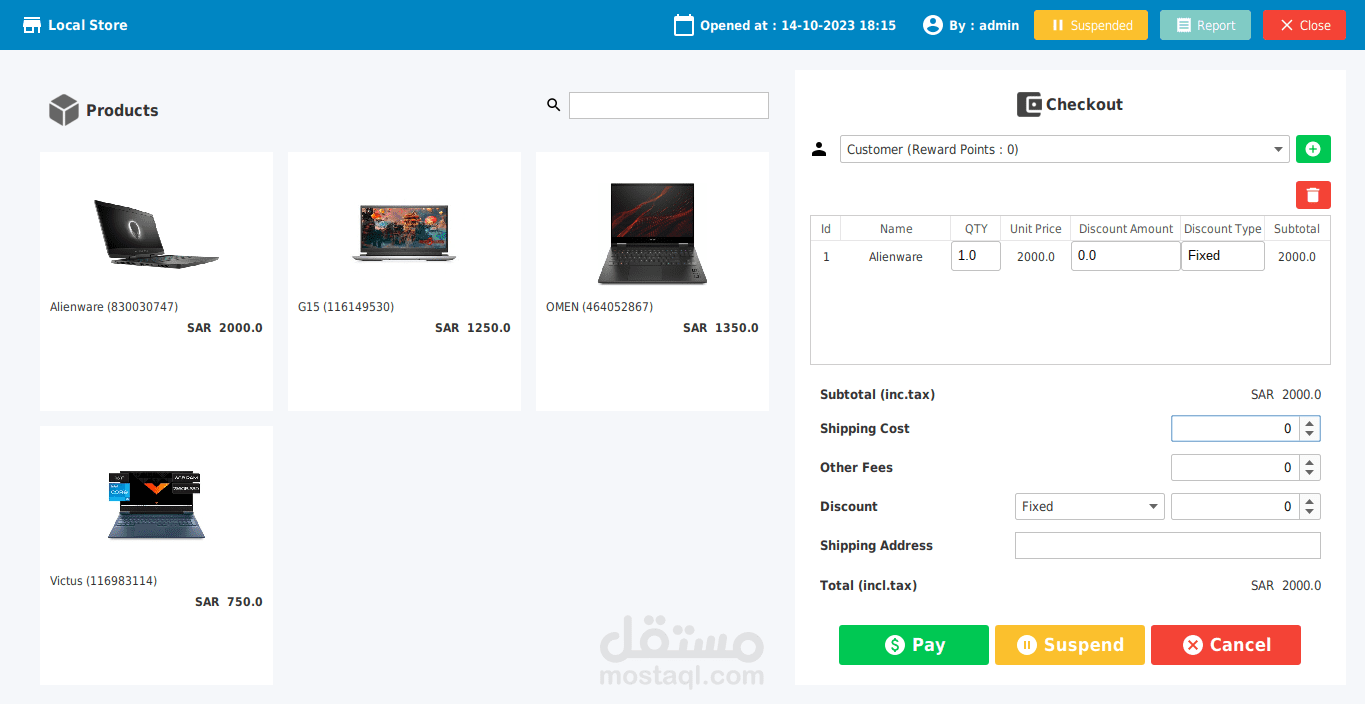Click the Subtotal column header

coord(1297,229)
